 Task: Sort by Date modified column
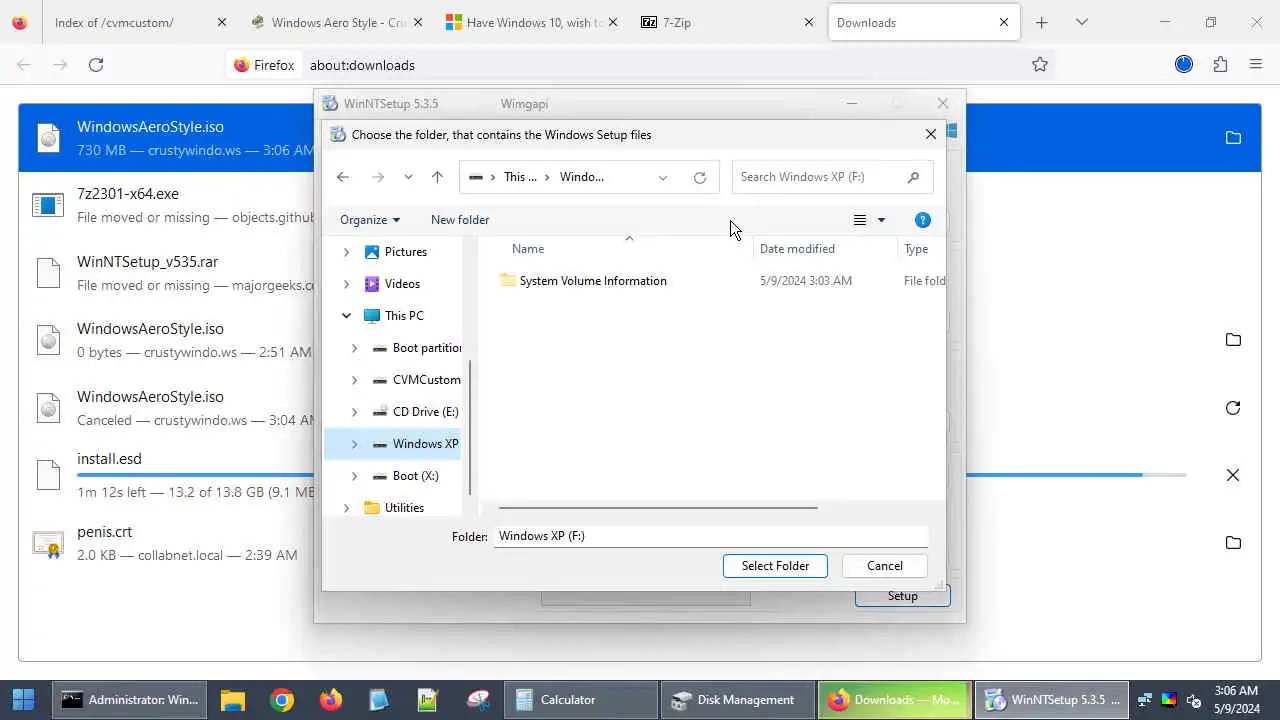(797, 249)
